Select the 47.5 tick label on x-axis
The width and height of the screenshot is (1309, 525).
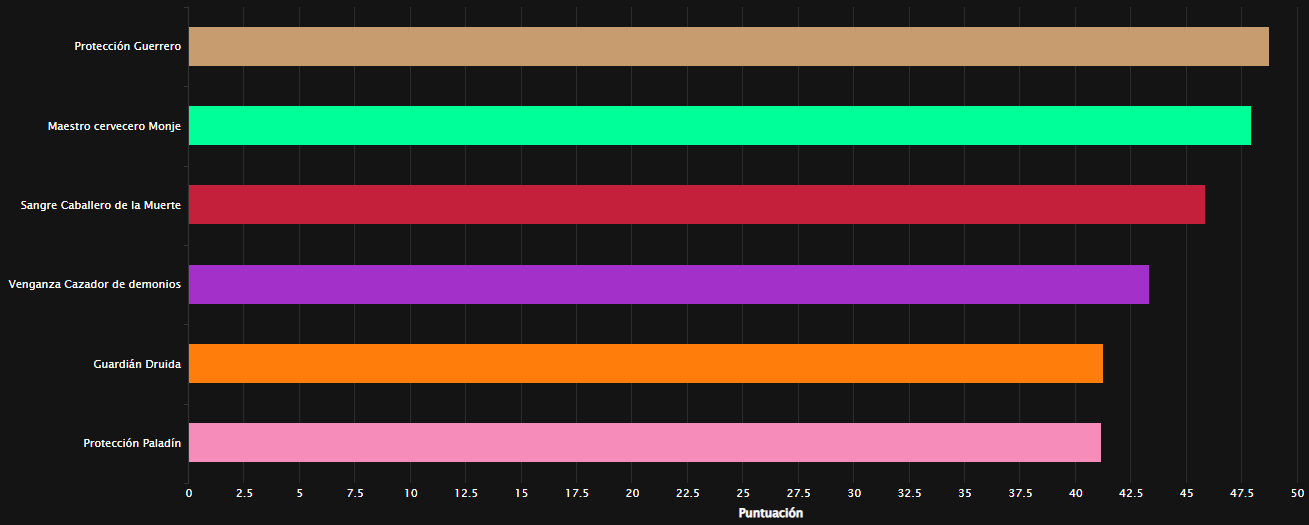[x=1242, y=493]
